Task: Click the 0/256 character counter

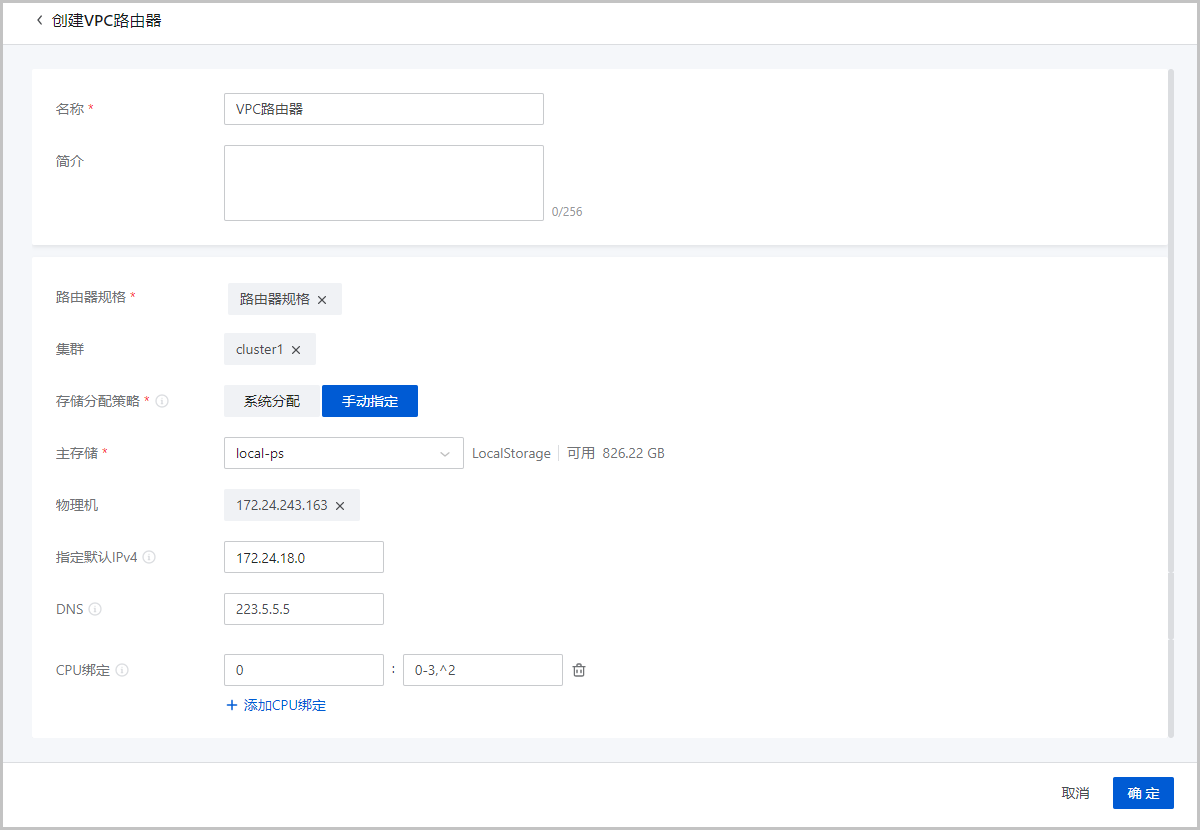Action: pyautogui.click(x=567, y=212)
